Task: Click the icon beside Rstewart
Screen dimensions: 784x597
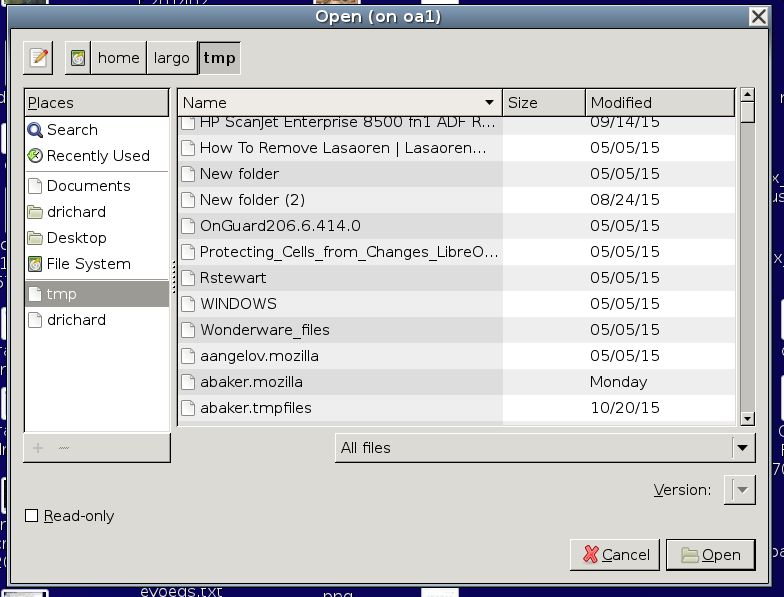Action: (188, 278)
